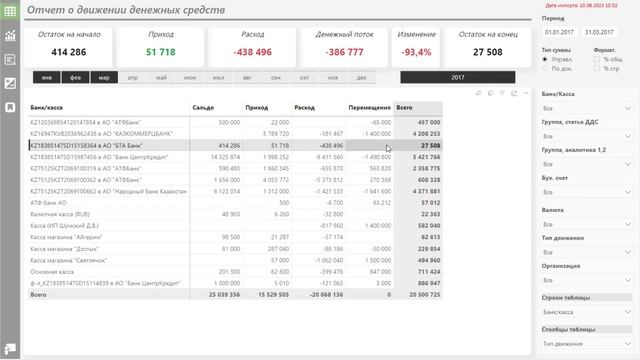Enable the % общ checkbox
640x360 pixels.
(x=597, y=59)
